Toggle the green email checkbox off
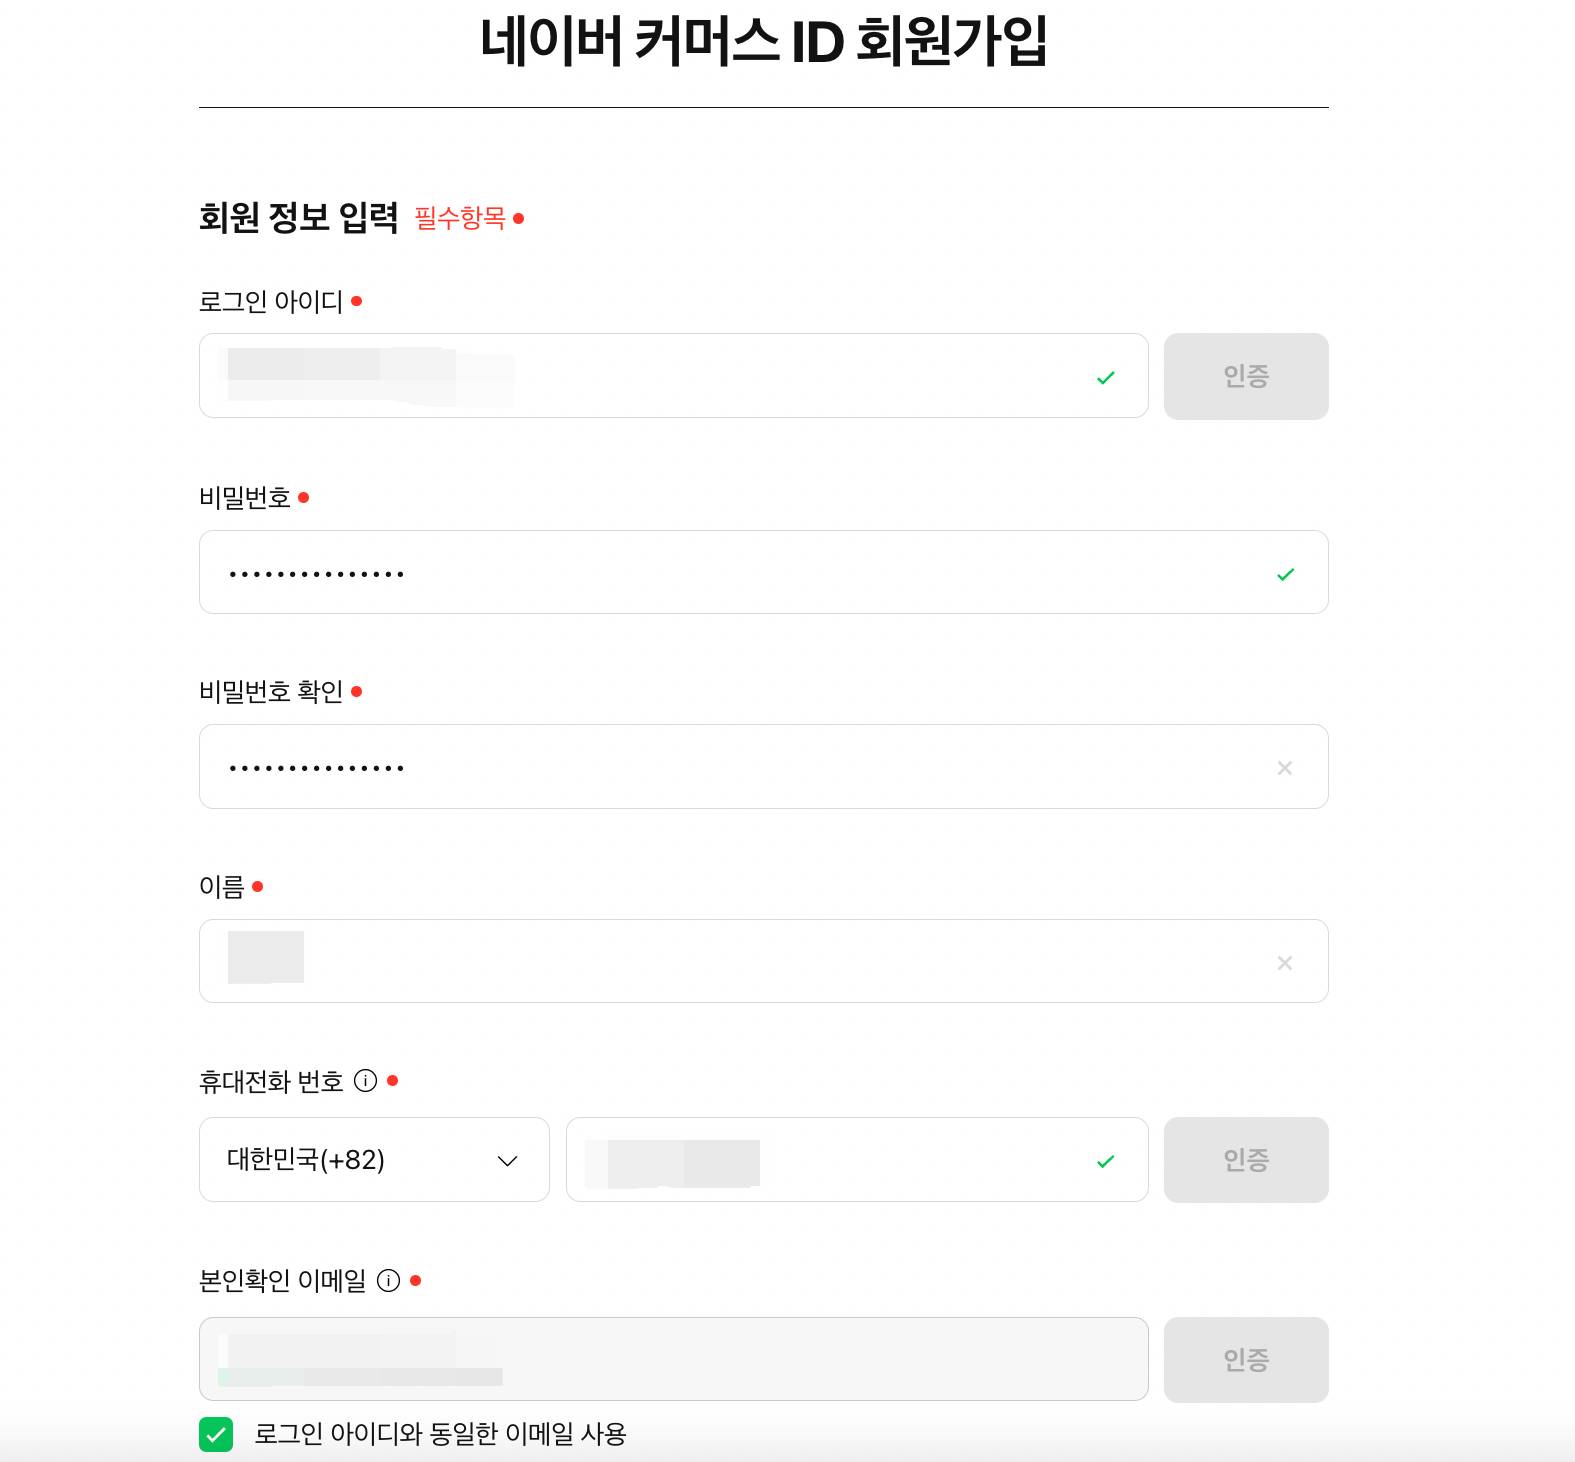1575x1462 pixels. point(214,1434)
